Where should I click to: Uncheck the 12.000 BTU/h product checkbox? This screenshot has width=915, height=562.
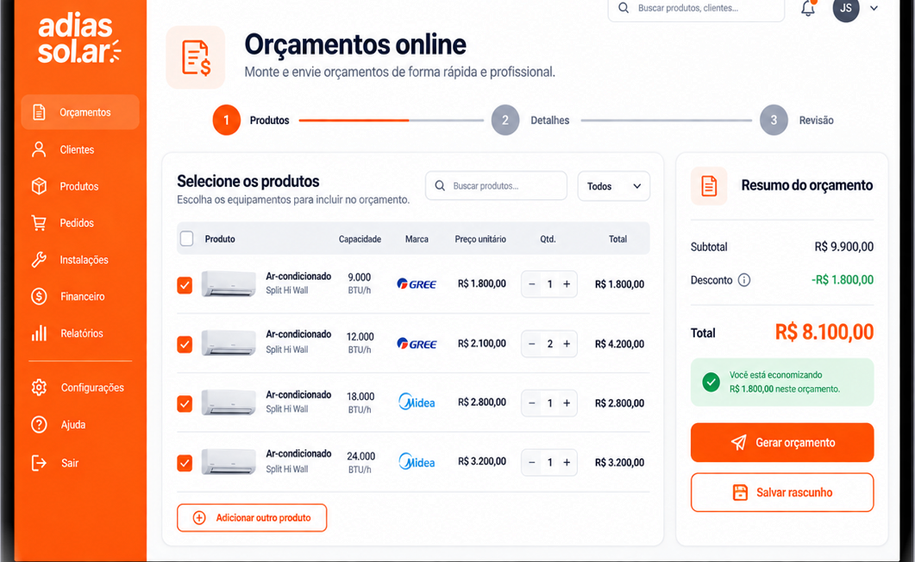184,344
